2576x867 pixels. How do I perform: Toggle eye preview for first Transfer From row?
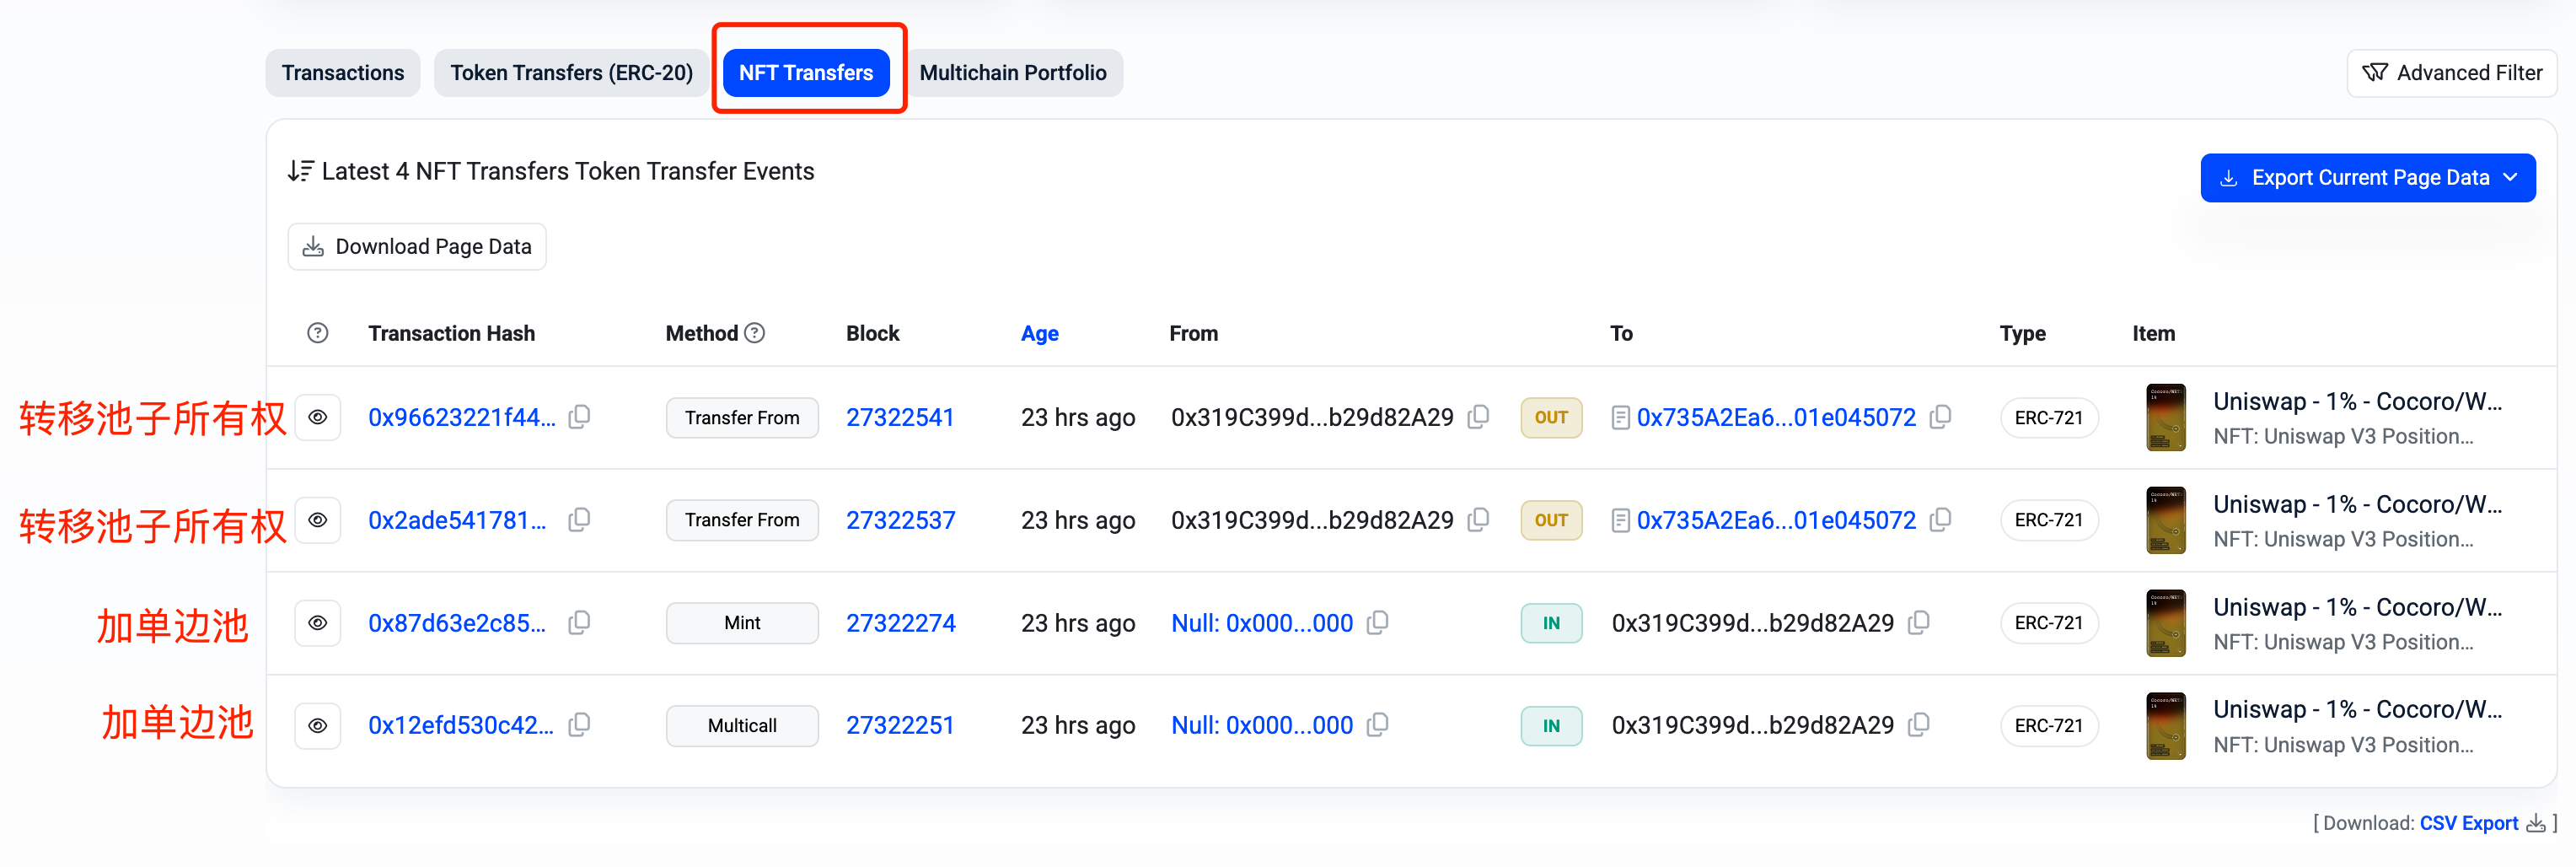317,417
